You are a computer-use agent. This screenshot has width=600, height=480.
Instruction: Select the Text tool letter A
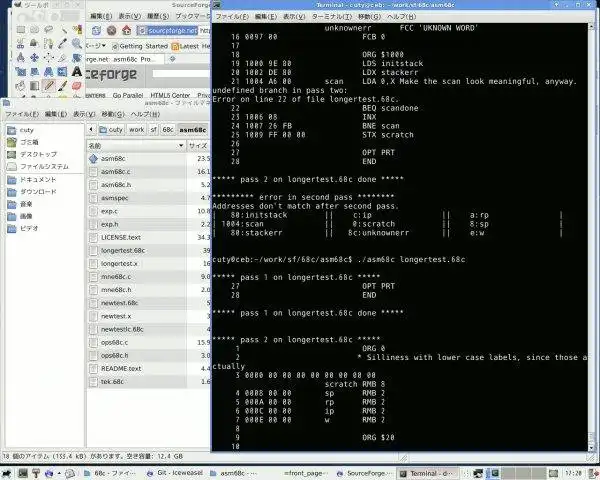pos(77,72)
